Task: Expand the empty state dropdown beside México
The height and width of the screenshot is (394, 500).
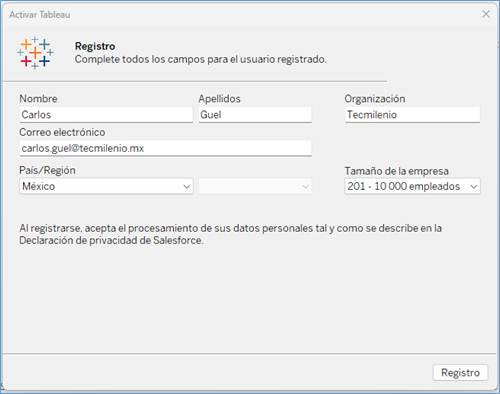Action: coord(255,186)
